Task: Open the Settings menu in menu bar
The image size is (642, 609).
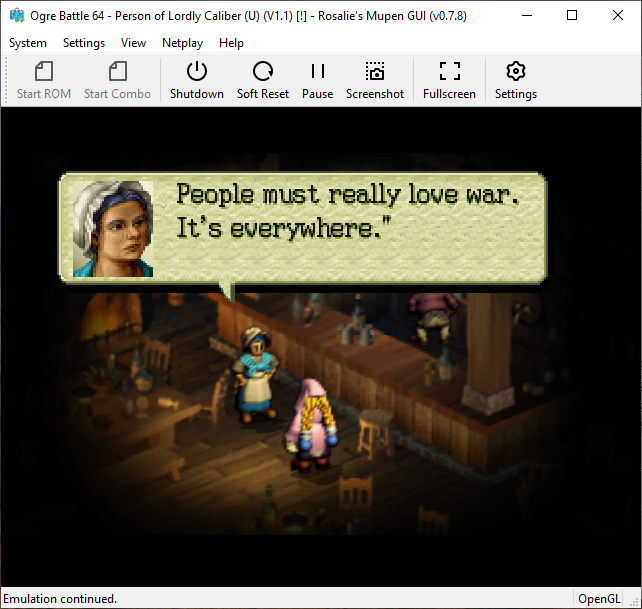Action: [x=84, y=43]
